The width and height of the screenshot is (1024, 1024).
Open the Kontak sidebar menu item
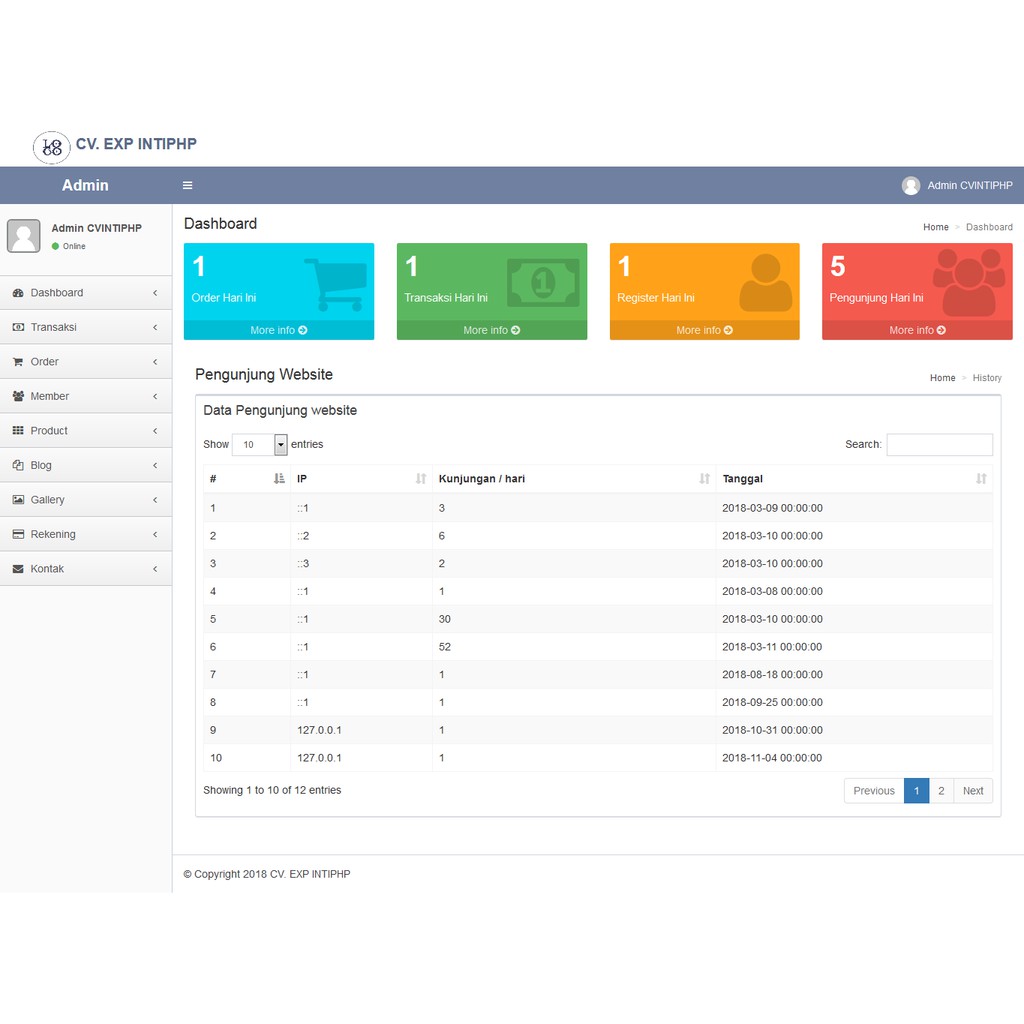(86, 569)
